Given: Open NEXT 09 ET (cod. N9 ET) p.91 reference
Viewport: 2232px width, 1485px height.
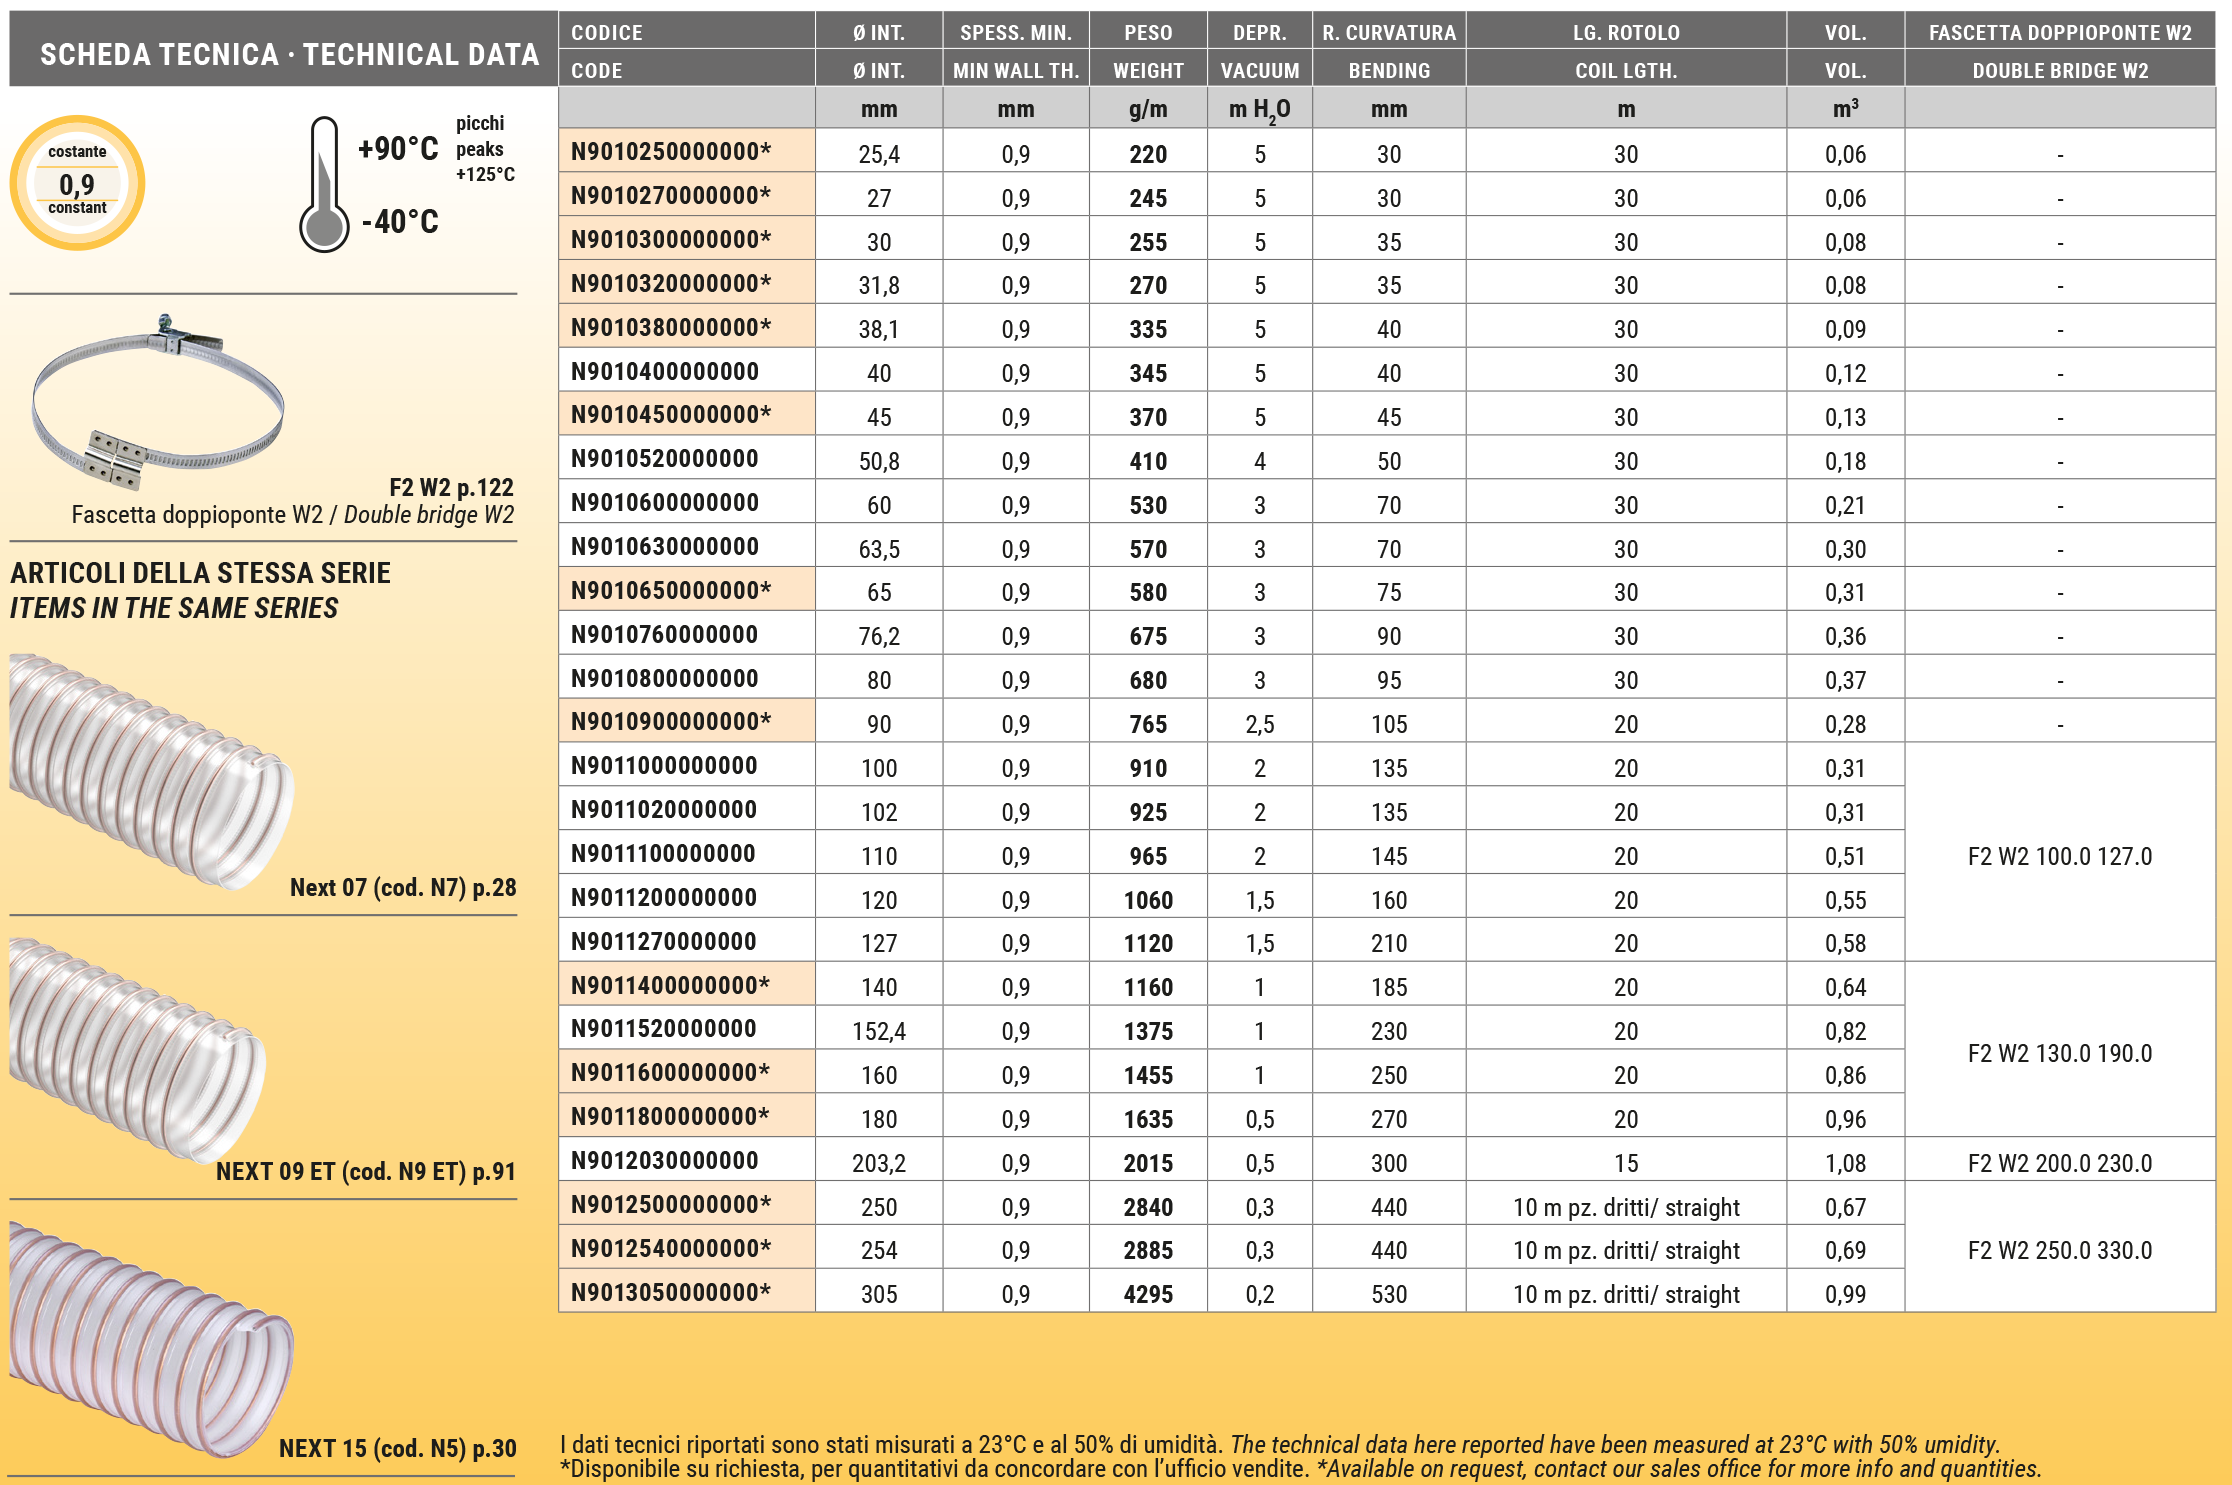Looking at the screenshot, I should click(x=365, y=1172).
